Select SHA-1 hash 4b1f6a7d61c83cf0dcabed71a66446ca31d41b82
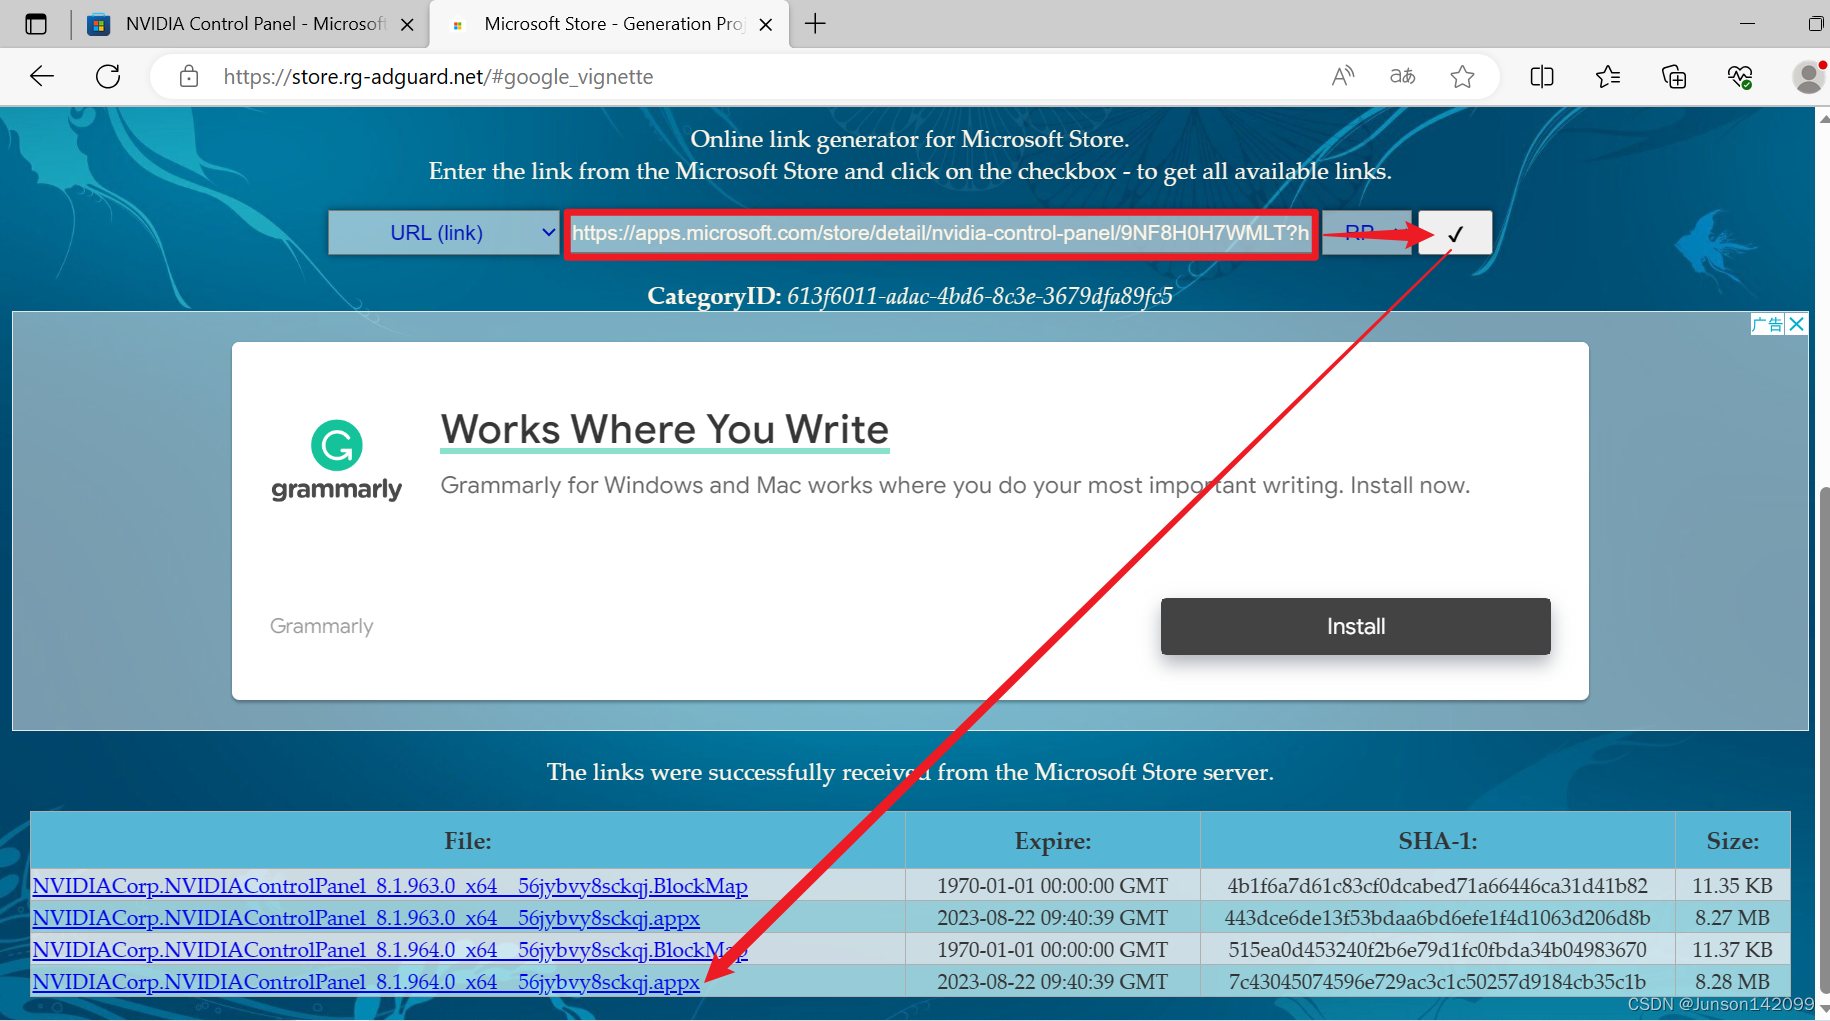The width and height of the screenshot is (1830, 1021). [1438, 886]
